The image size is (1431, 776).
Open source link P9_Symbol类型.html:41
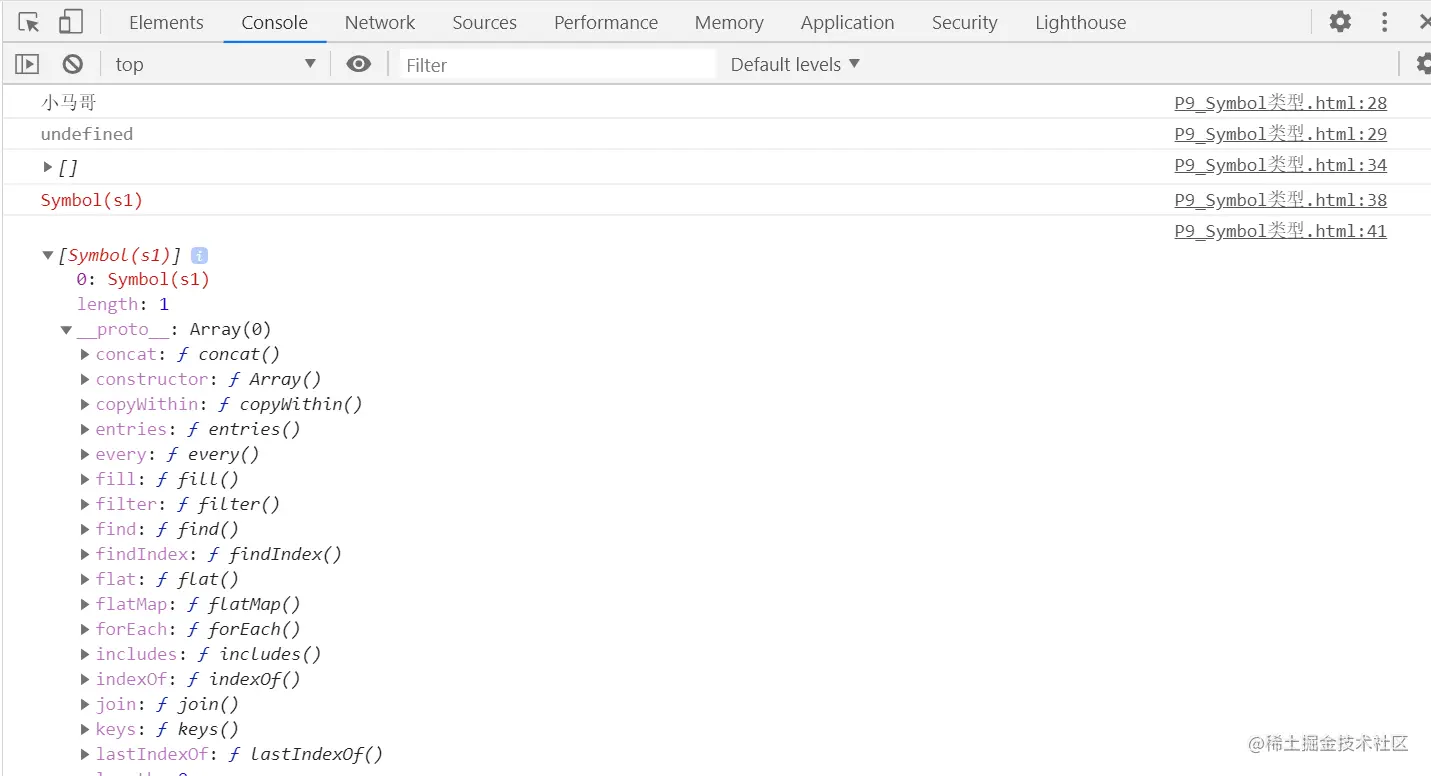[1280, 231]
